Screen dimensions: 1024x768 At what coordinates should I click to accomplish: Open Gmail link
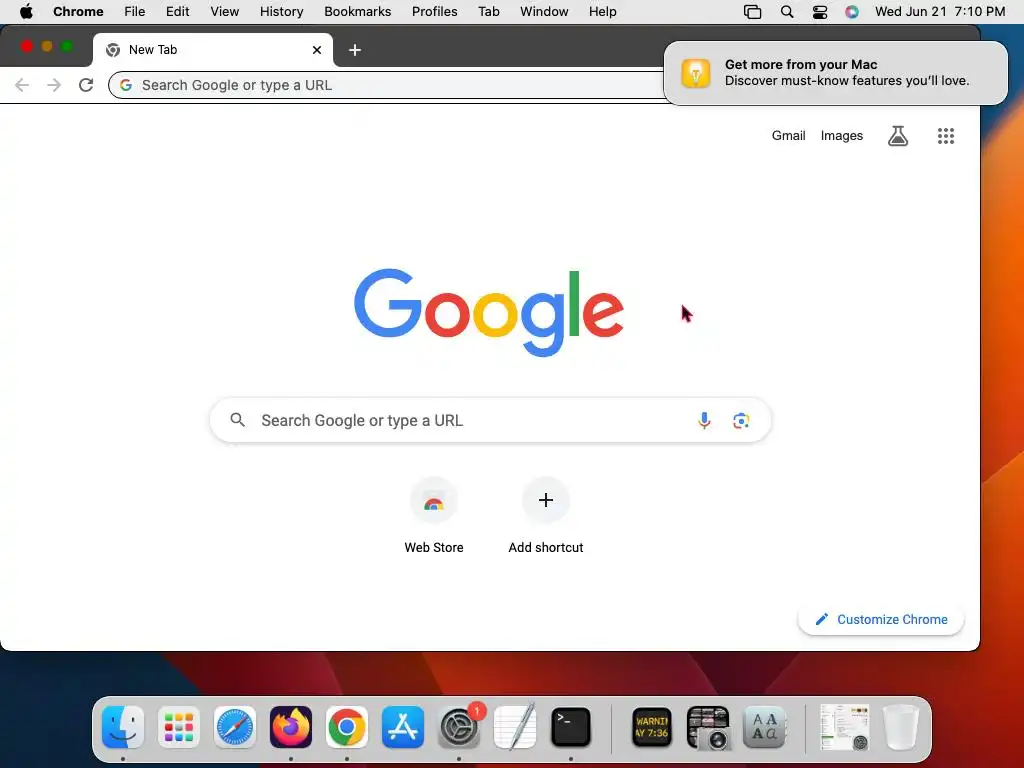point(788,136)
